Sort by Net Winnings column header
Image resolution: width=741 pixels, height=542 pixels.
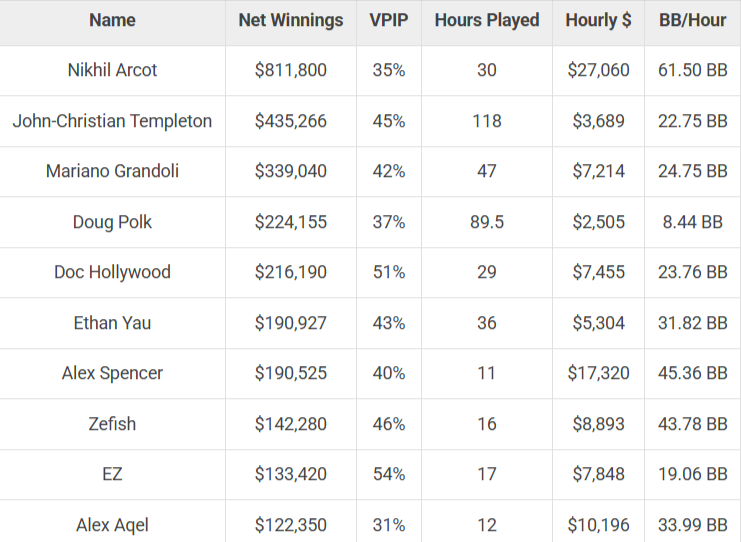coord(291,20)
